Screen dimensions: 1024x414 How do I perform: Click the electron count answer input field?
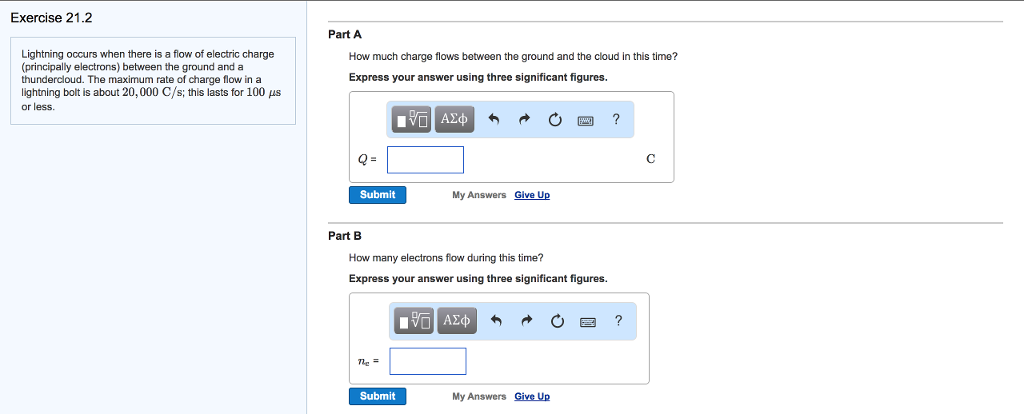[428, 361]
